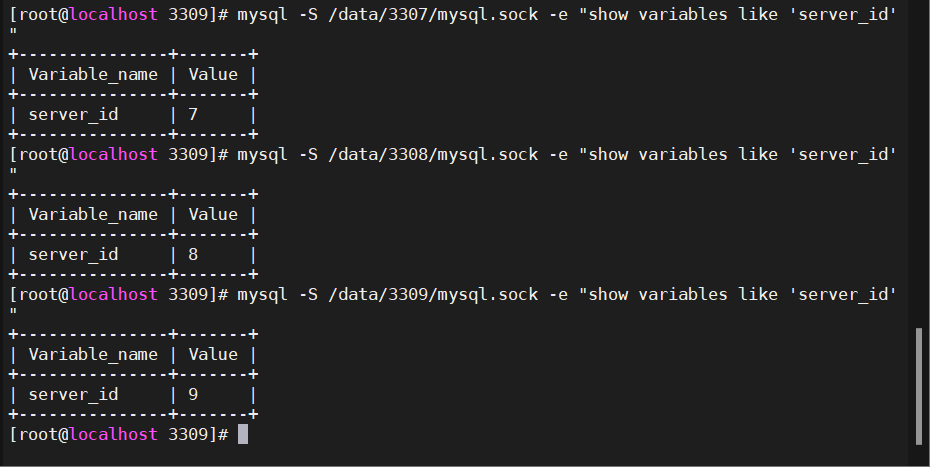Viewport: 930px width, 467px height.
Task: Click the server_id name beside value 8
Action: pyautogui.click(x=73, y=254)
